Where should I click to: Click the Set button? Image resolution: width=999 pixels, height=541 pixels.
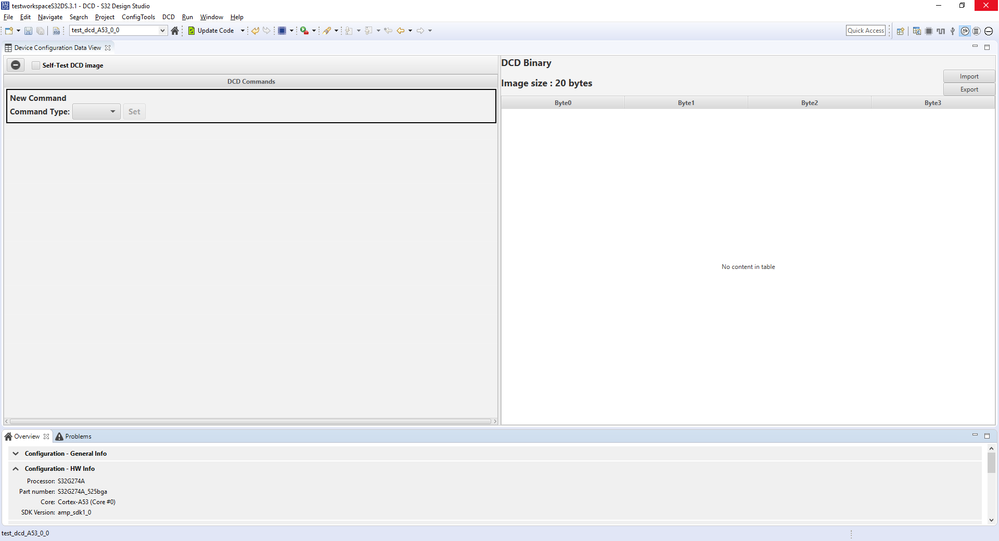pos(134,112)
